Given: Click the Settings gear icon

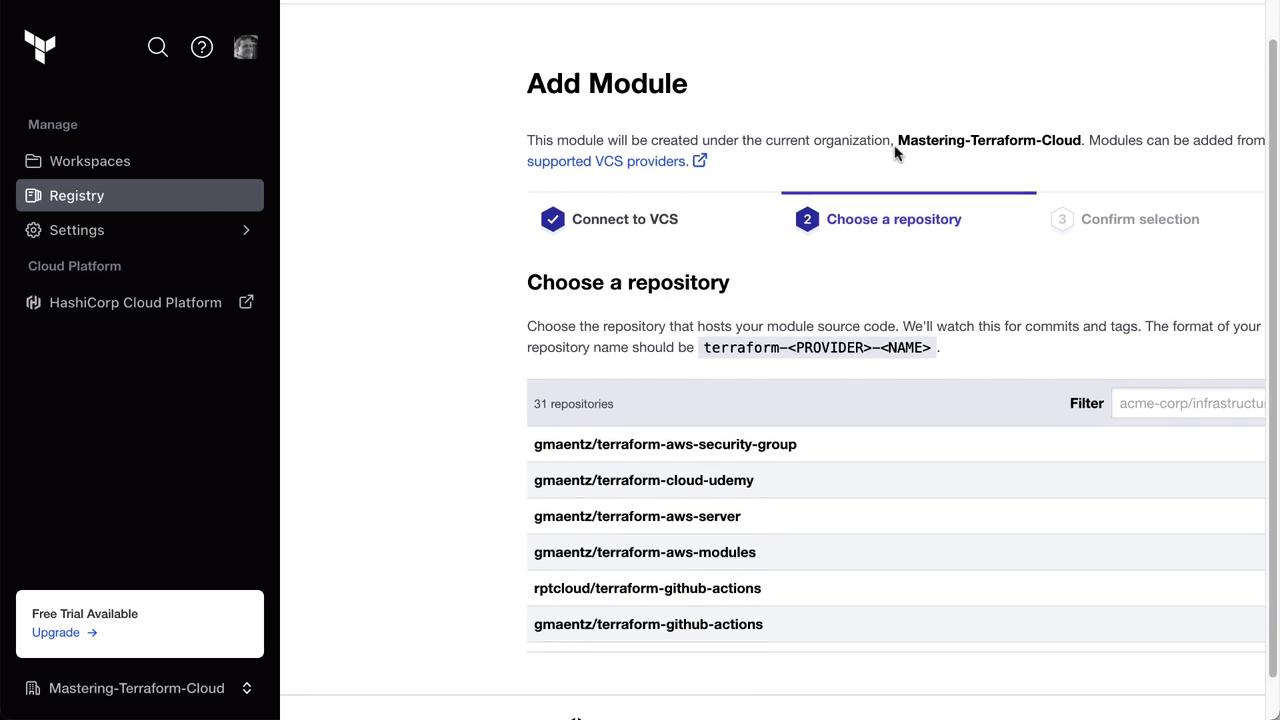Looking at the screenshot, I should 34,230.
